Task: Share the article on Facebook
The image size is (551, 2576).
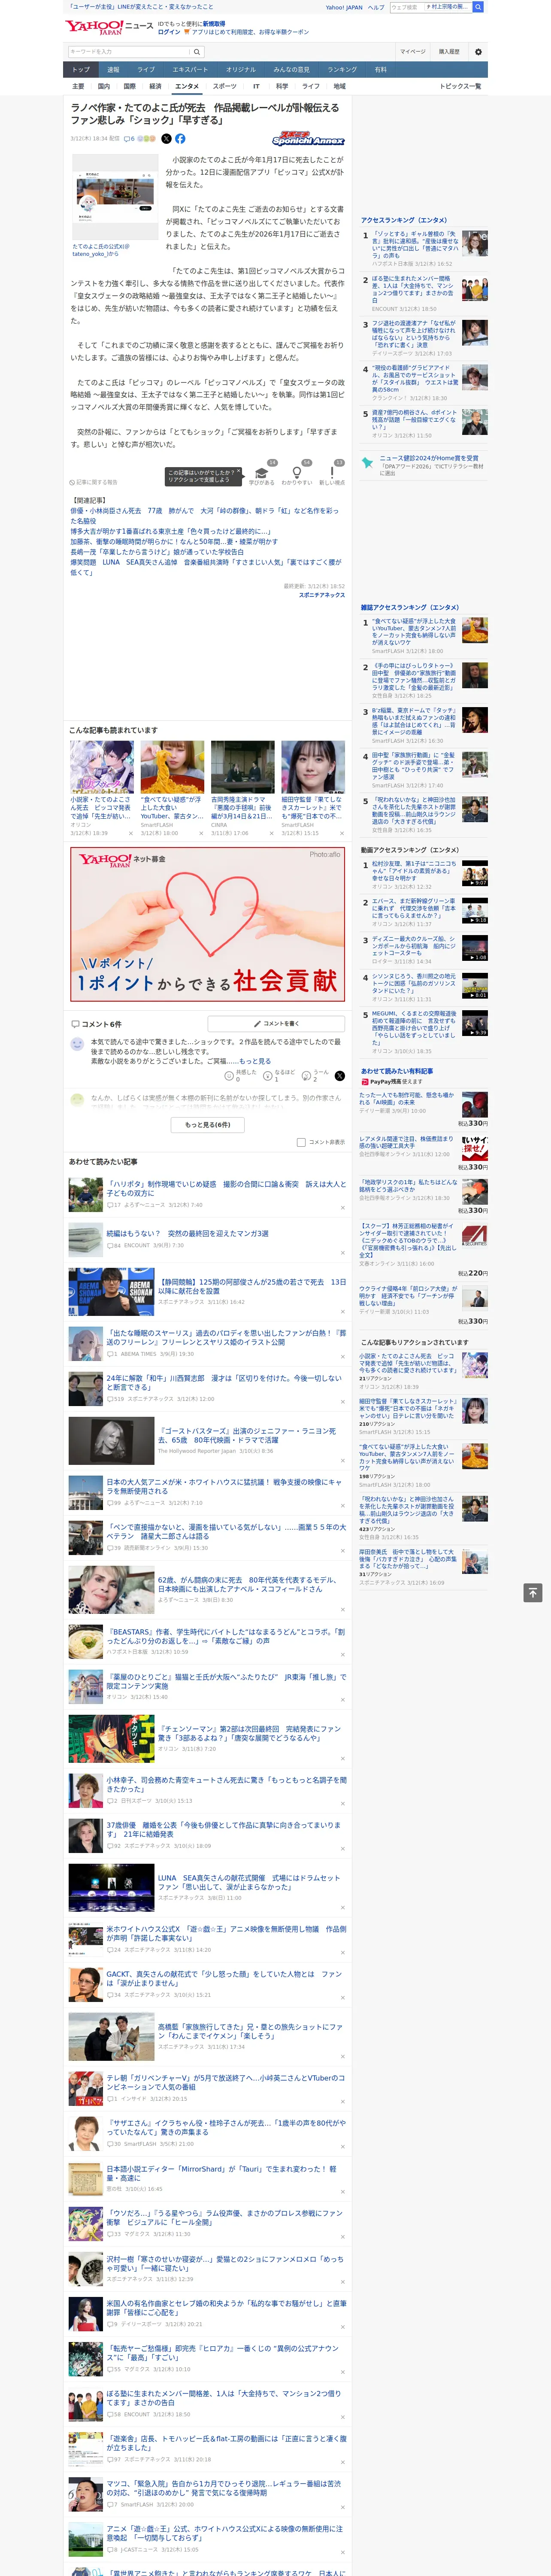Action: tap(180, 139)
